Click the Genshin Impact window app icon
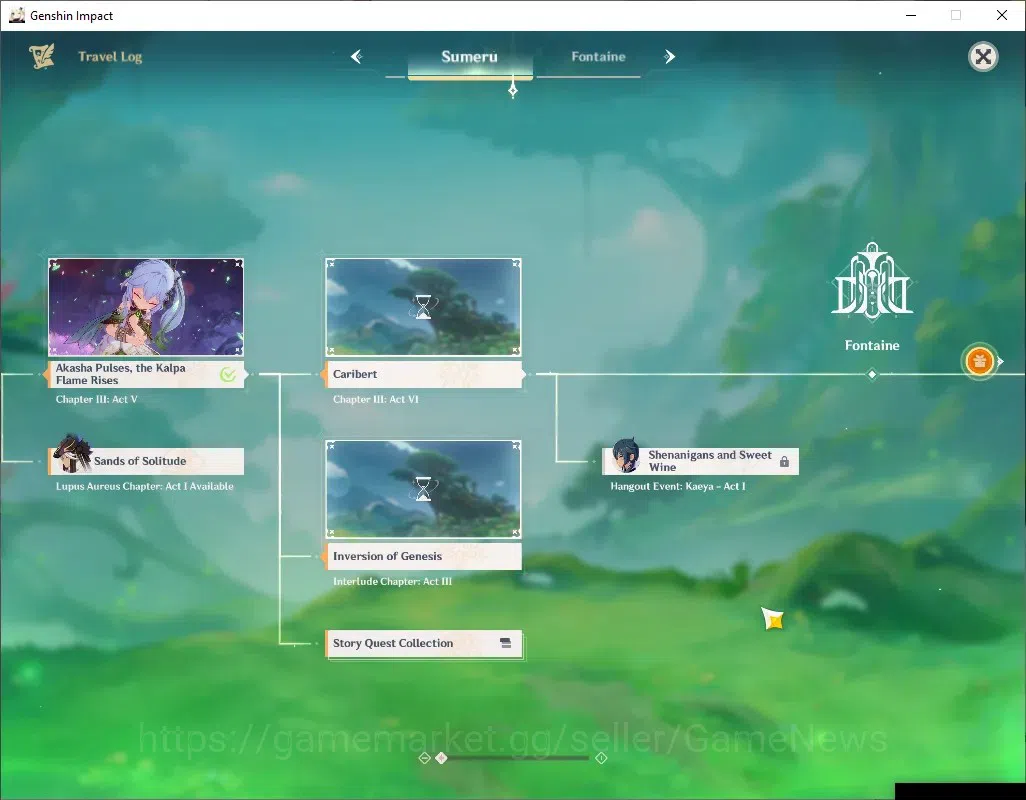Image resolution: width=1026 pixels, height=800 pixels. 17,15
